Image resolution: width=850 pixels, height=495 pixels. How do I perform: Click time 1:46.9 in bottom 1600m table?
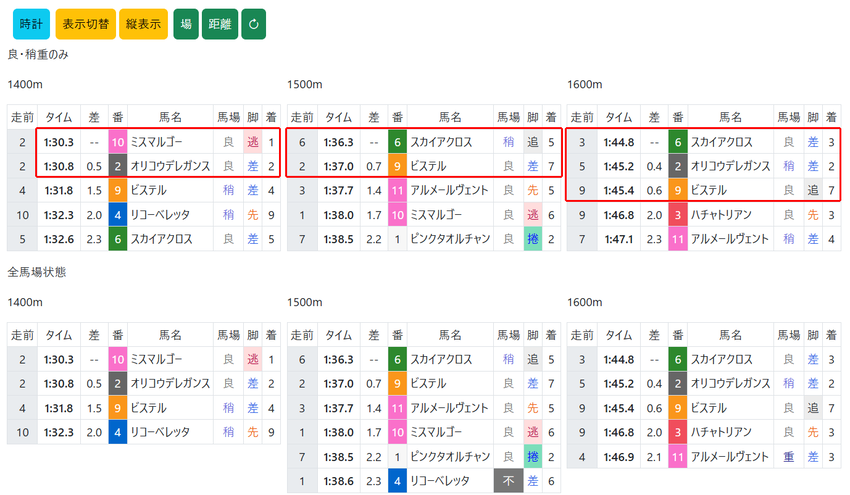point(619,457)
